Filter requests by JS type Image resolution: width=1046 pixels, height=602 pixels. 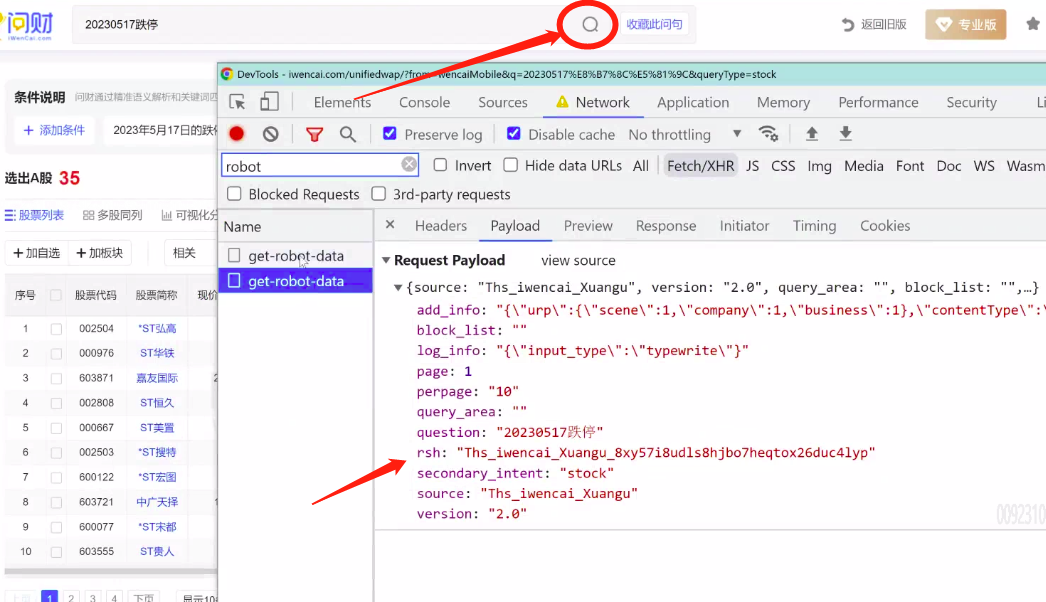[752, 166]
